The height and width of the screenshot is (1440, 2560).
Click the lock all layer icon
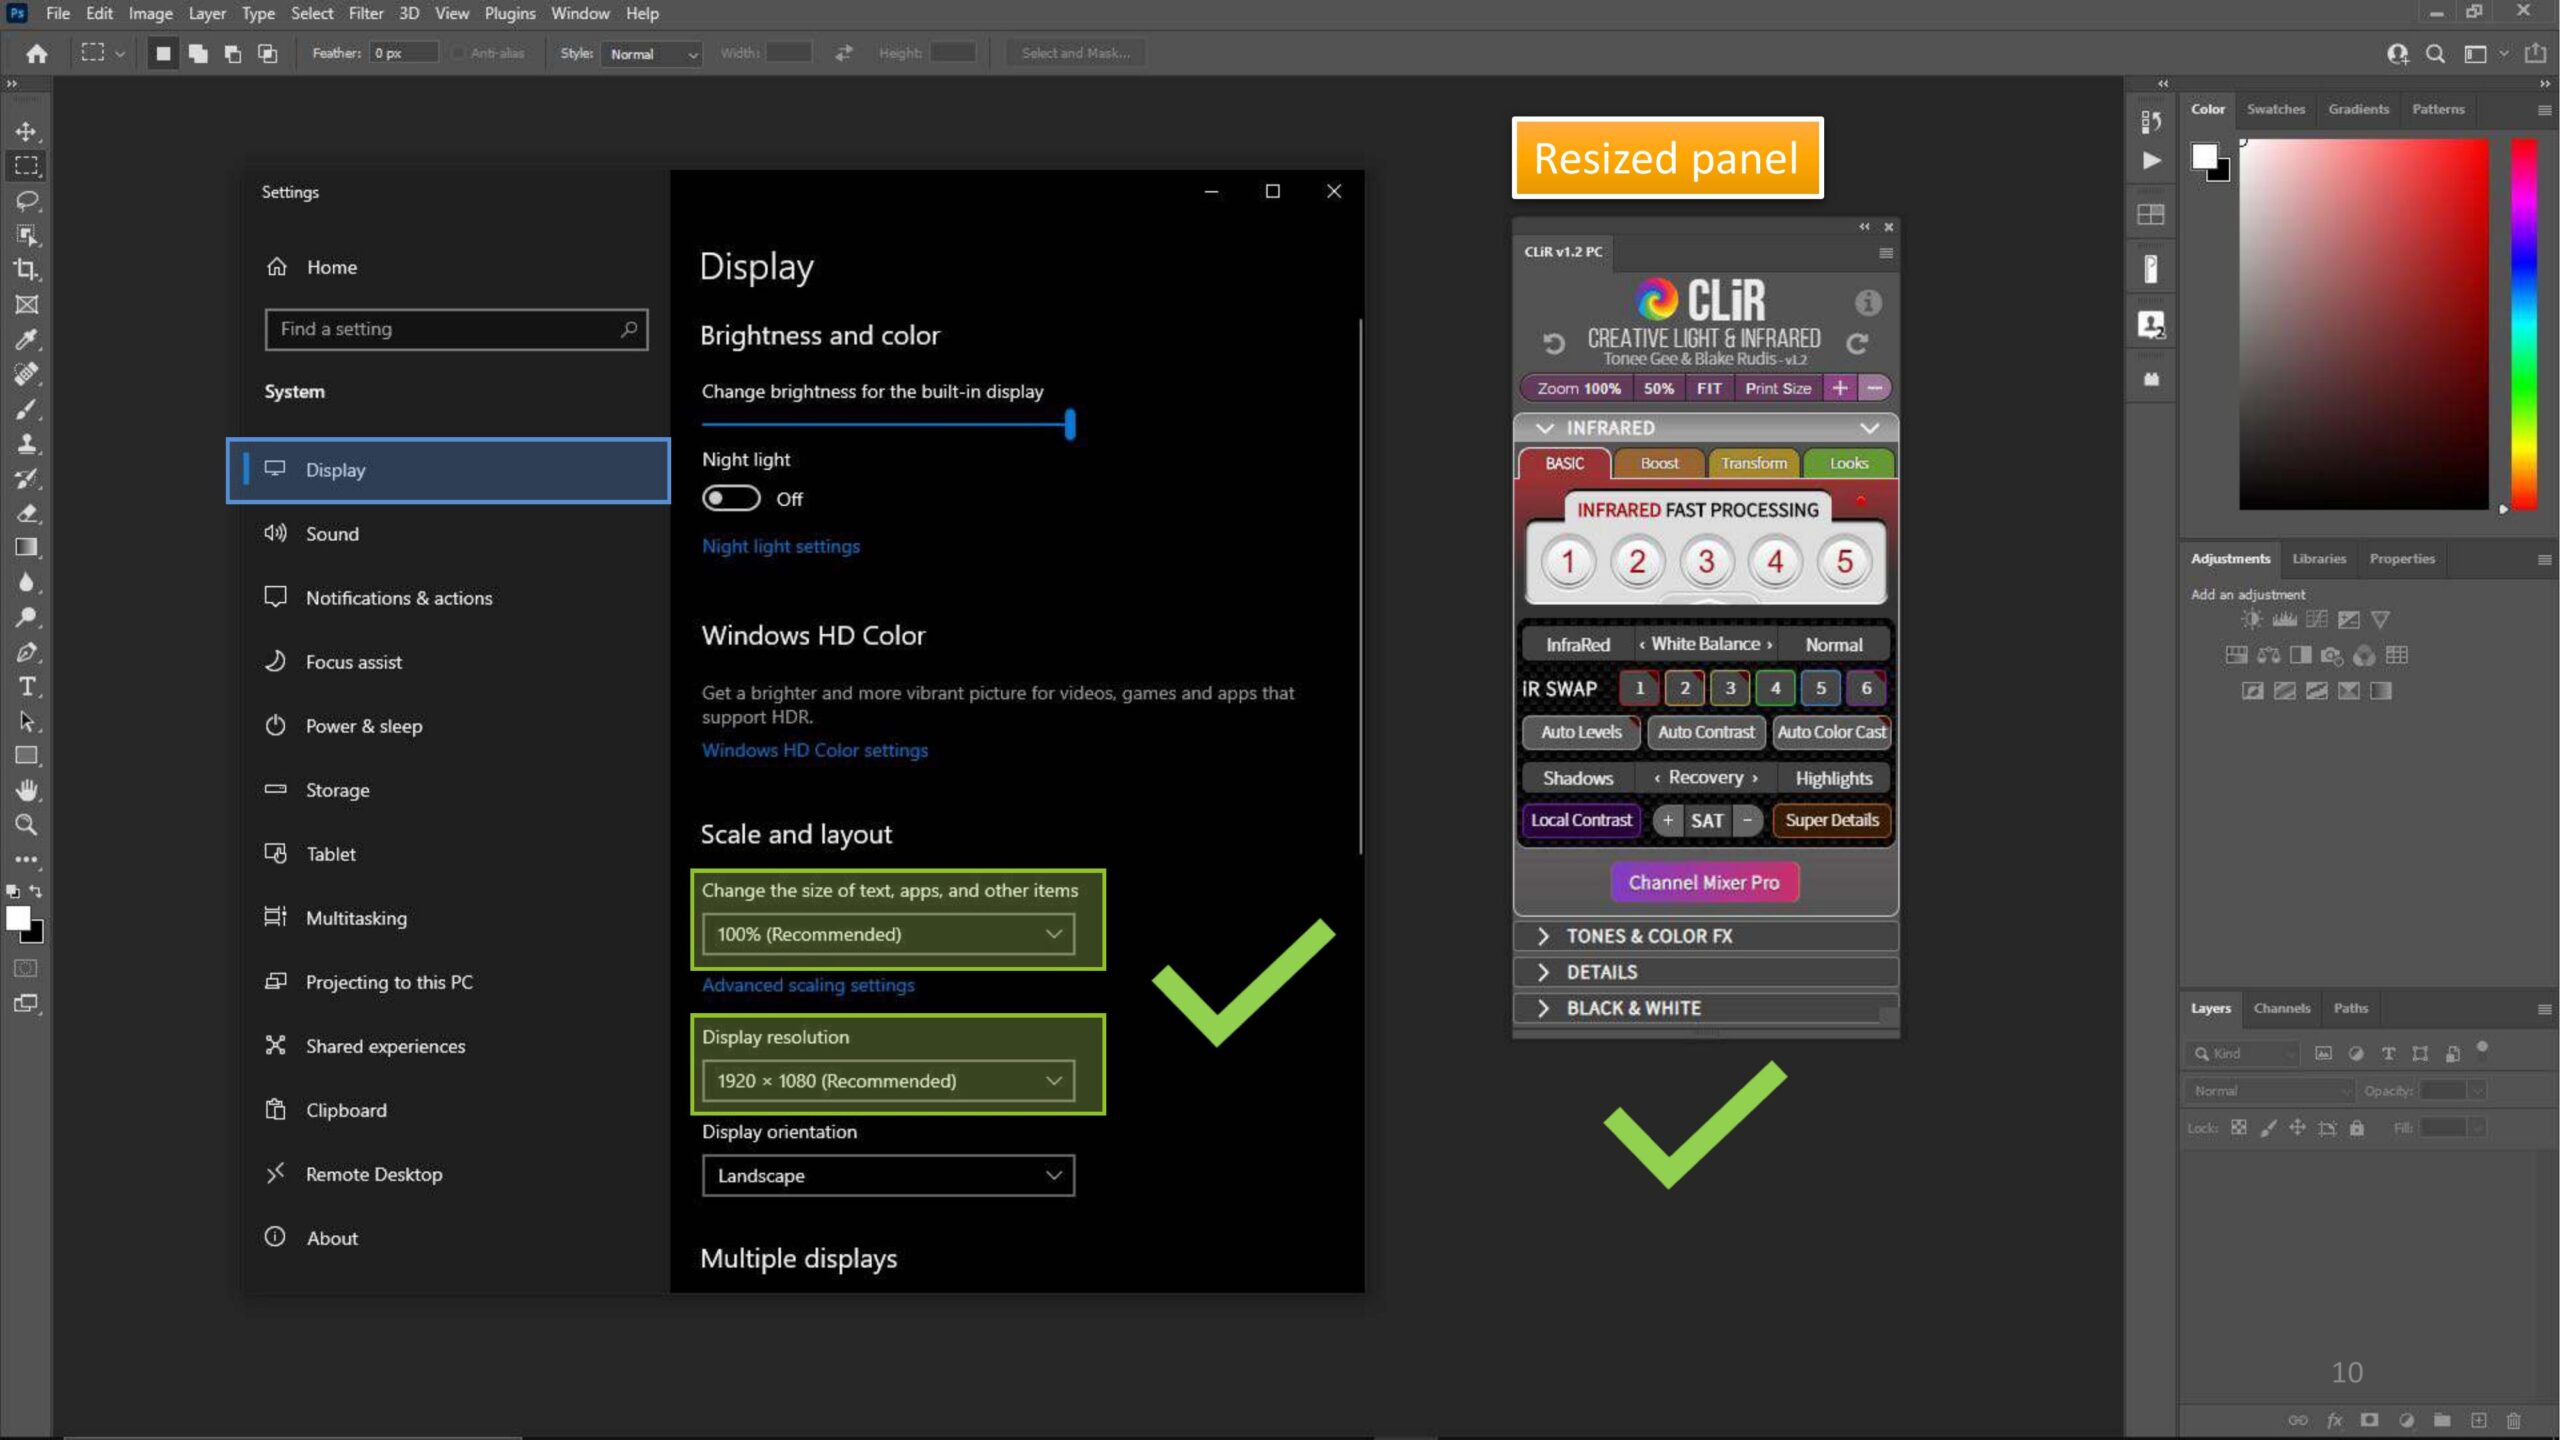[x=2357, y=1128]
